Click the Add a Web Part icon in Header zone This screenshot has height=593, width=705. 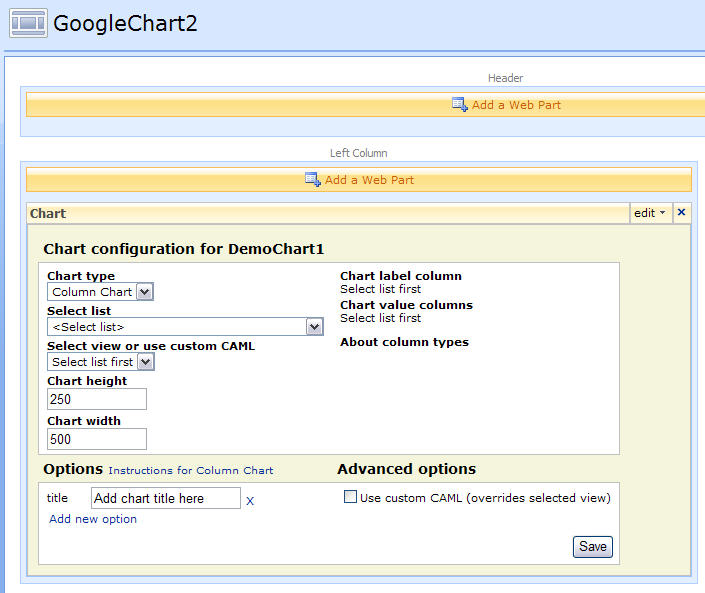pyautogui.click(x=460, y=104)
